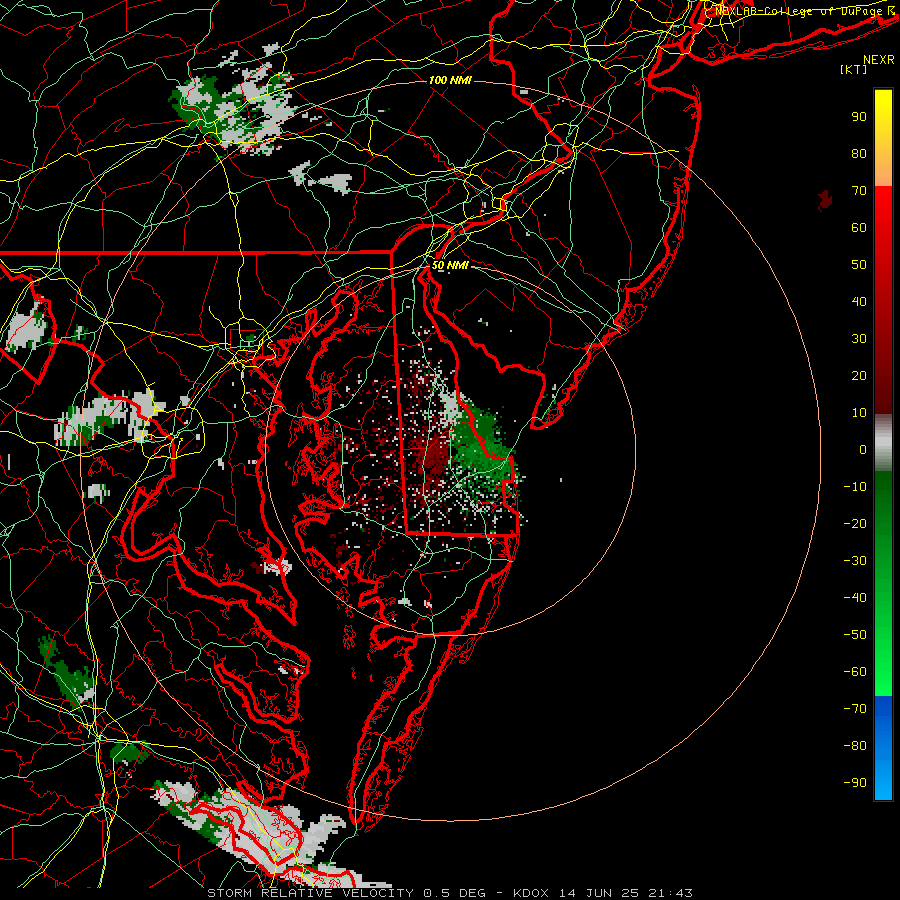Screen dimensions: 900x900
Task: Click the '-90' value on velocity scale
Action: [x=855, y=783]
